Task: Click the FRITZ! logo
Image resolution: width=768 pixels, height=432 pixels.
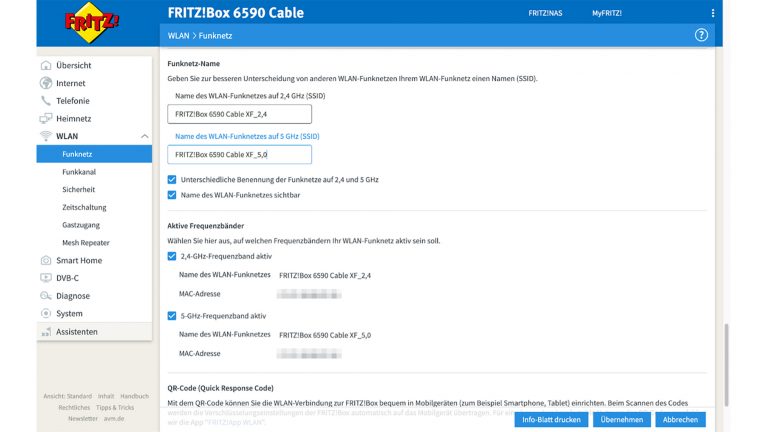Action: click(x=92, y=23)
